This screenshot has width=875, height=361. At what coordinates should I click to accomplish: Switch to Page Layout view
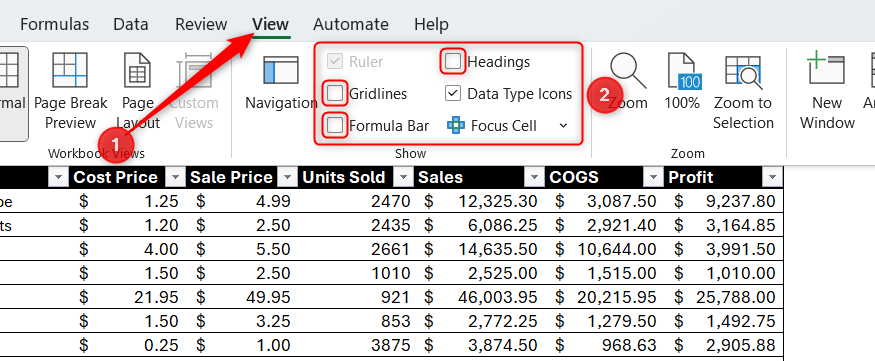pyautogui.click(x=138, y=92)
